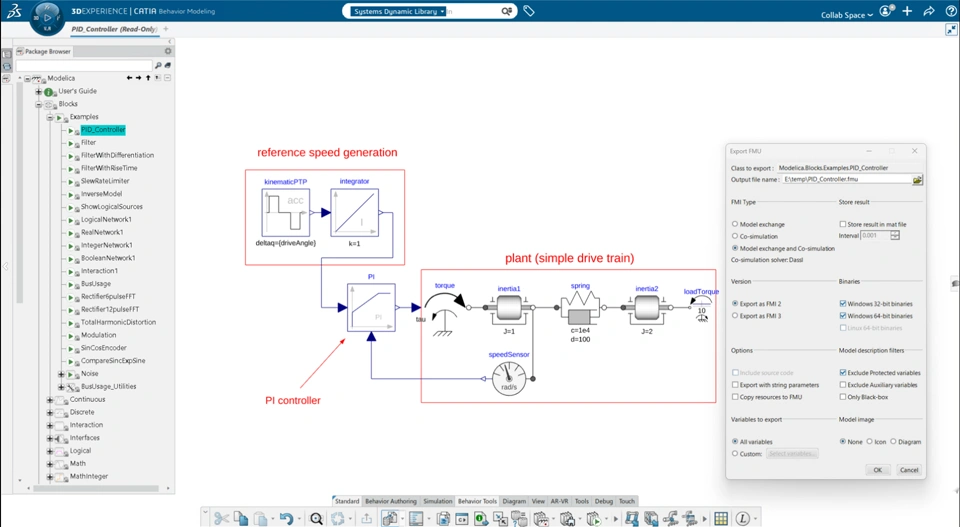Open the Debug toolbar tab

point(604,501)
